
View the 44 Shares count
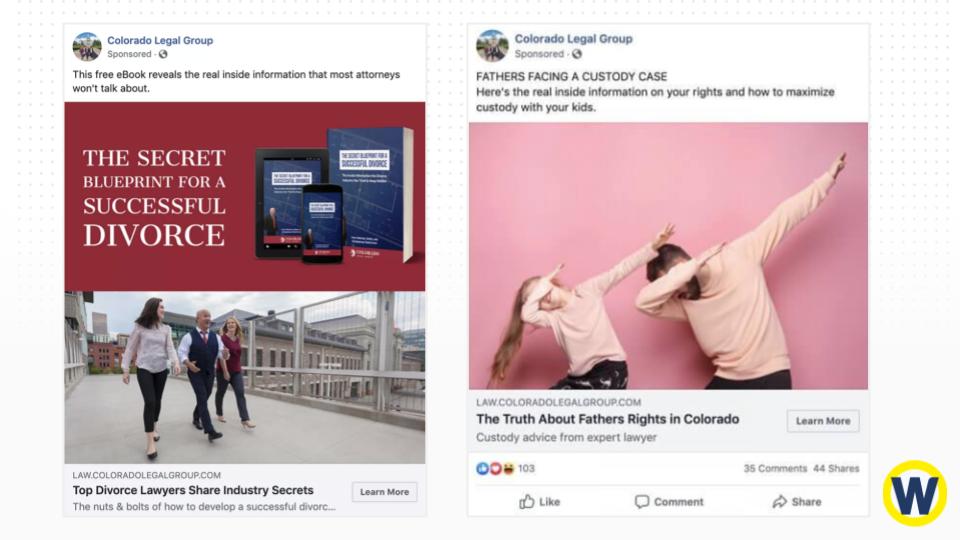tap(836, 469)
